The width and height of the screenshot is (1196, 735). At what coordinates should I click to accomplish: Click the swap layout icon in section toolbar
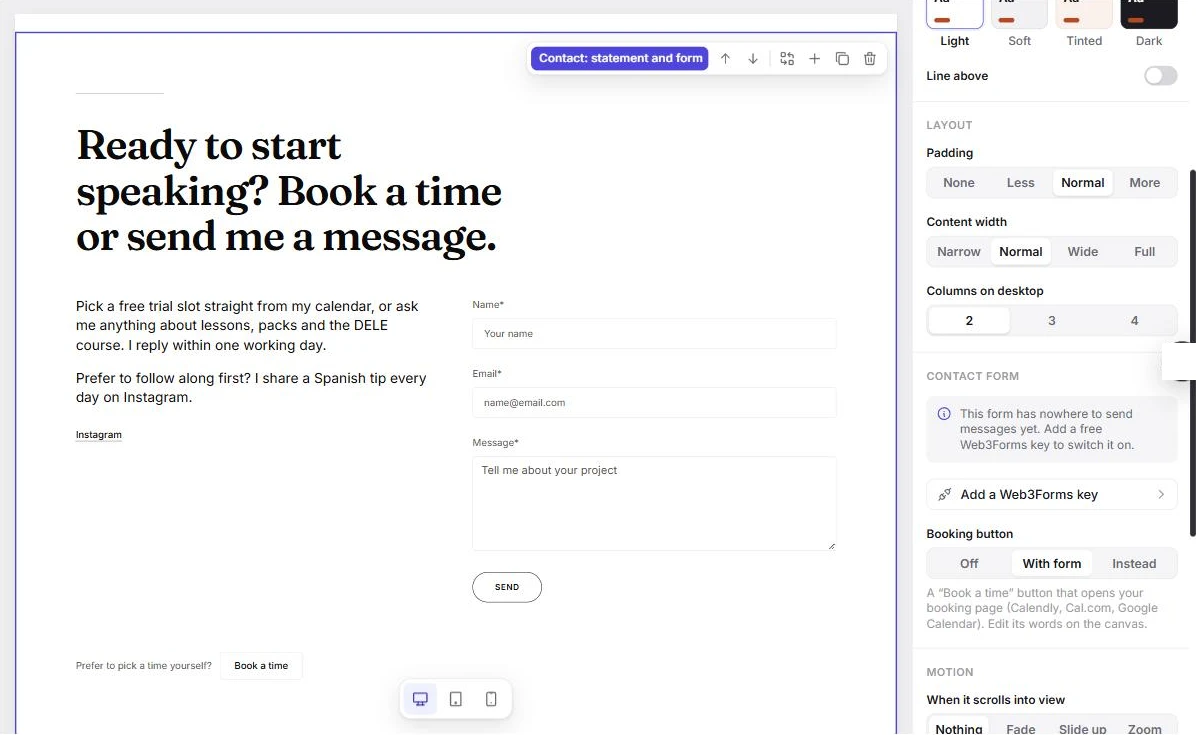(787, 59)
